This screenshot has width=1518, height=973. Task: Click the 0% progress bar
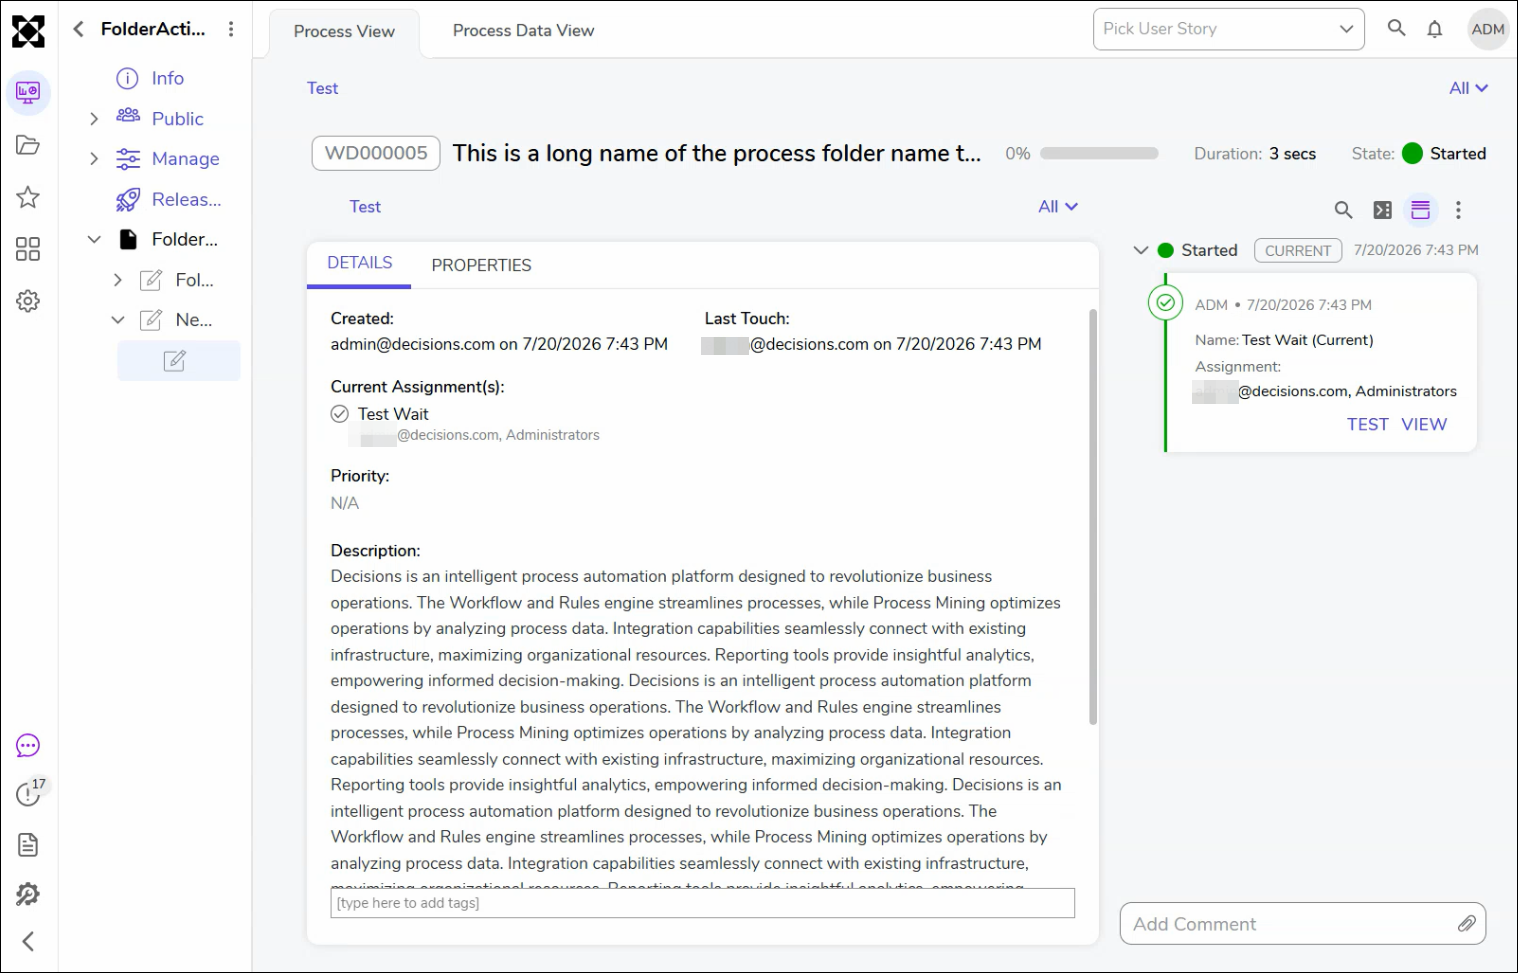click(x=1099, y=154)
